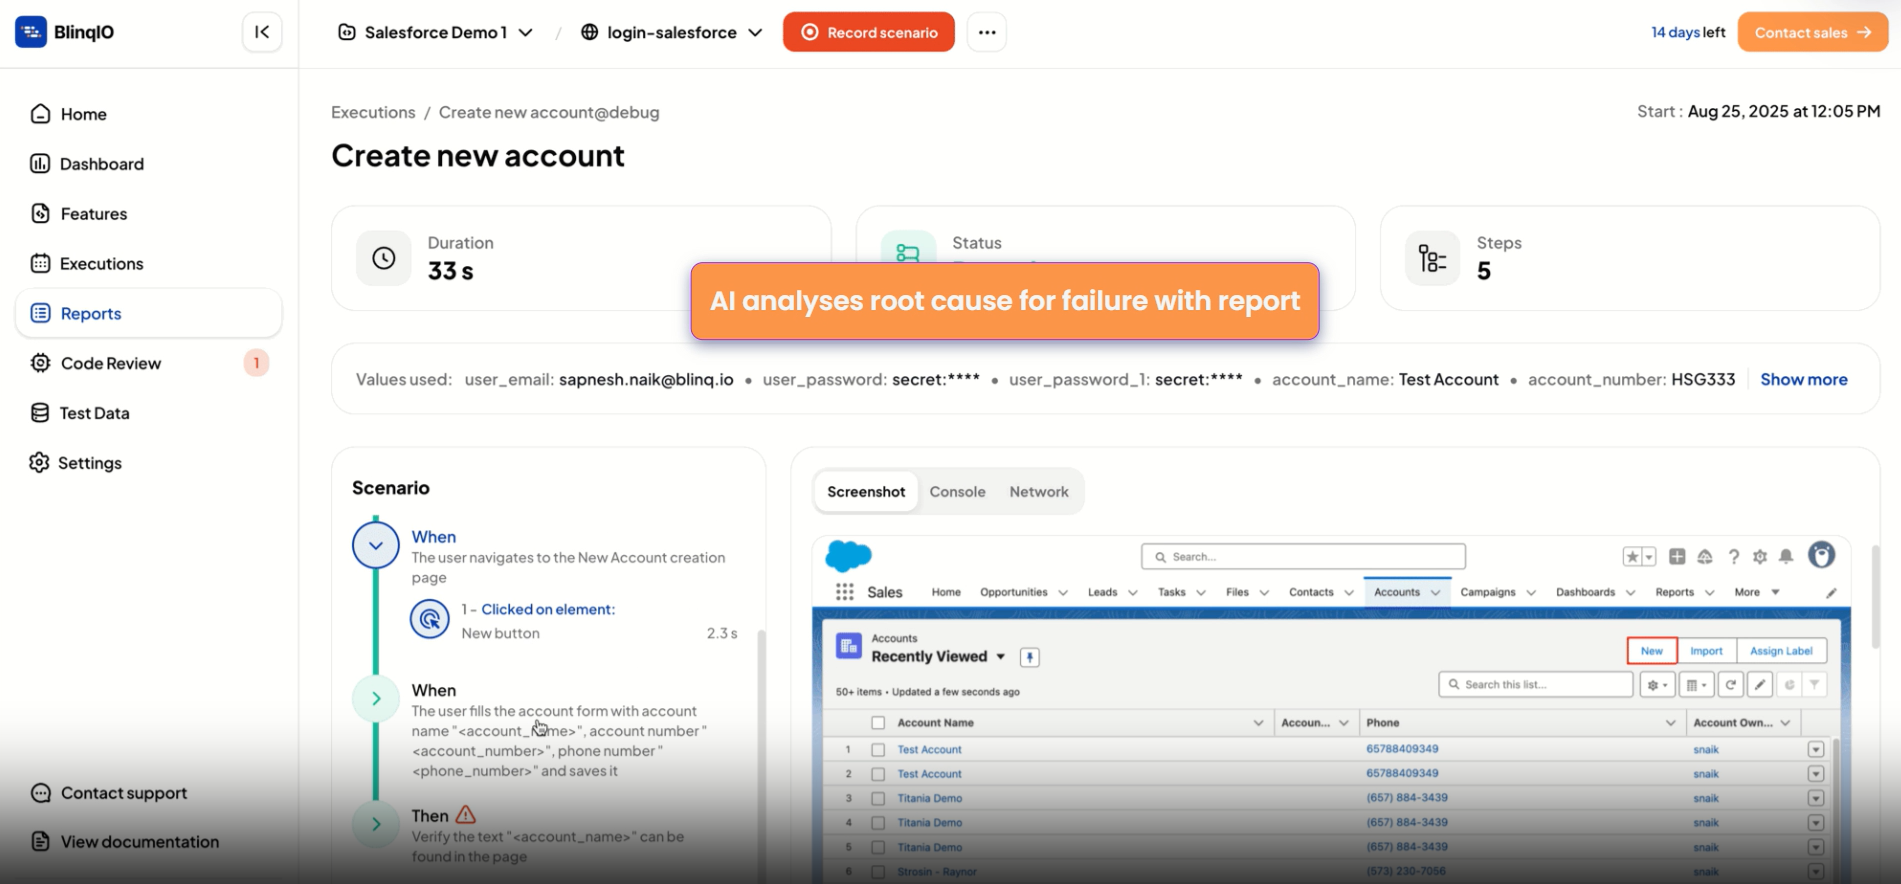Open the More menu in the Salesforce nav
1901x884 pixels.
click(x=1757, y=593)
